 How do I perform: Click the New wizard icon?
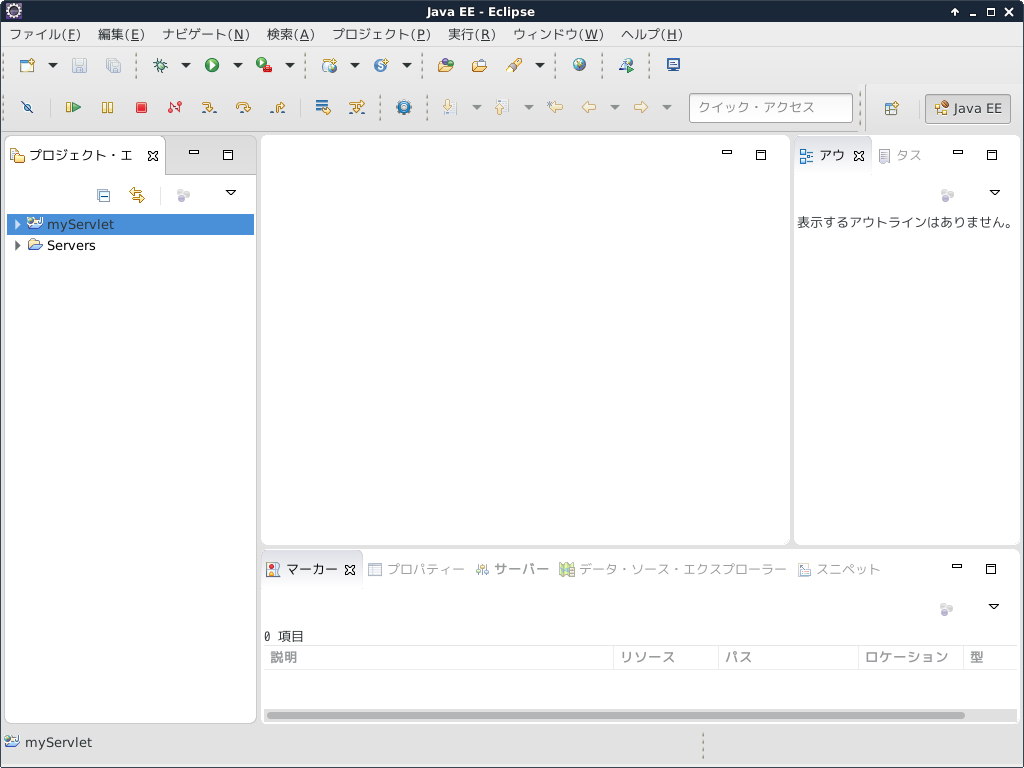point(27,65)
